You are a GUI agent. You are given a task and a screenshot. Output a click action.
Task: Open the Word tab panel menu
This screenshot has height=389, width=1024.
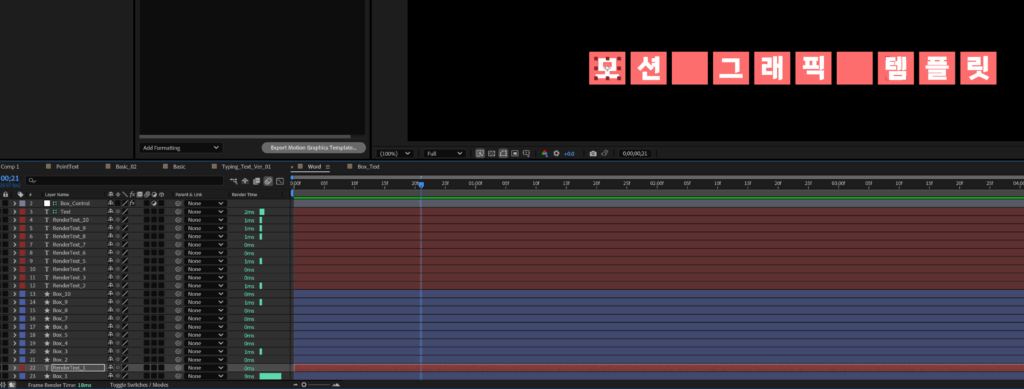(328, 167)
